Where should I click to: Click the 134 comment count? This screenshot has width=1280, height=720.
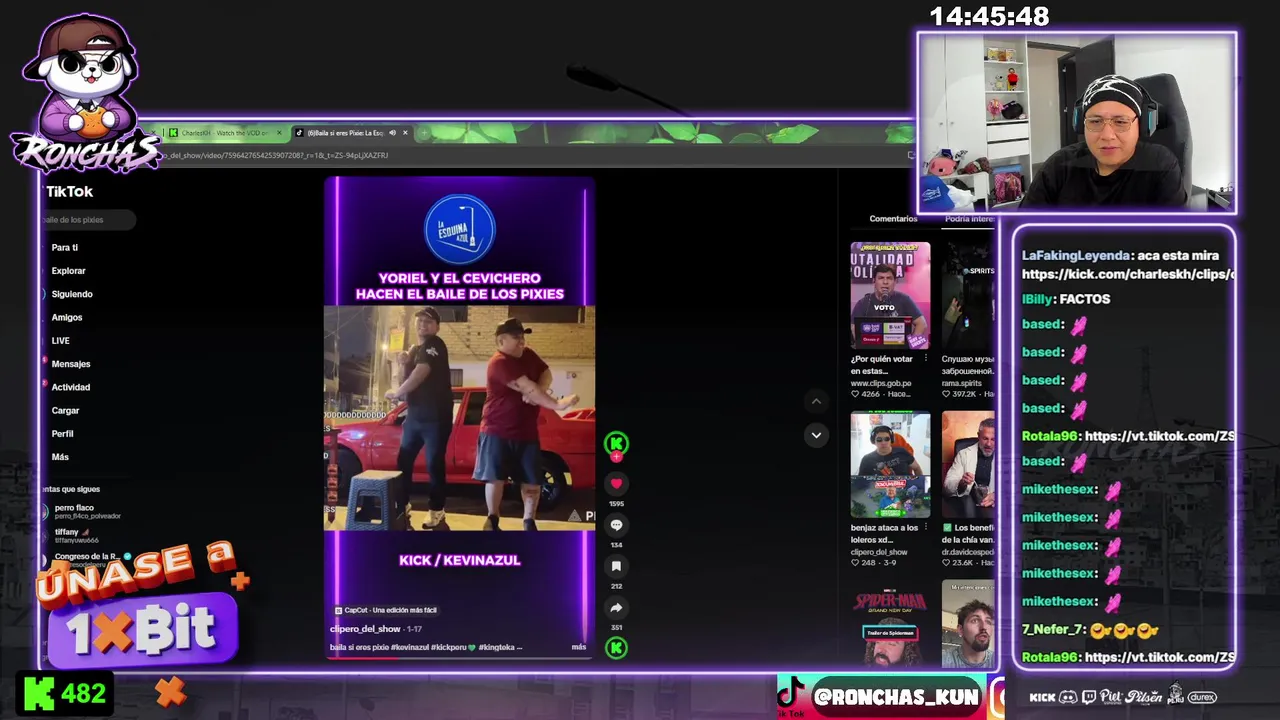[616, 545]
